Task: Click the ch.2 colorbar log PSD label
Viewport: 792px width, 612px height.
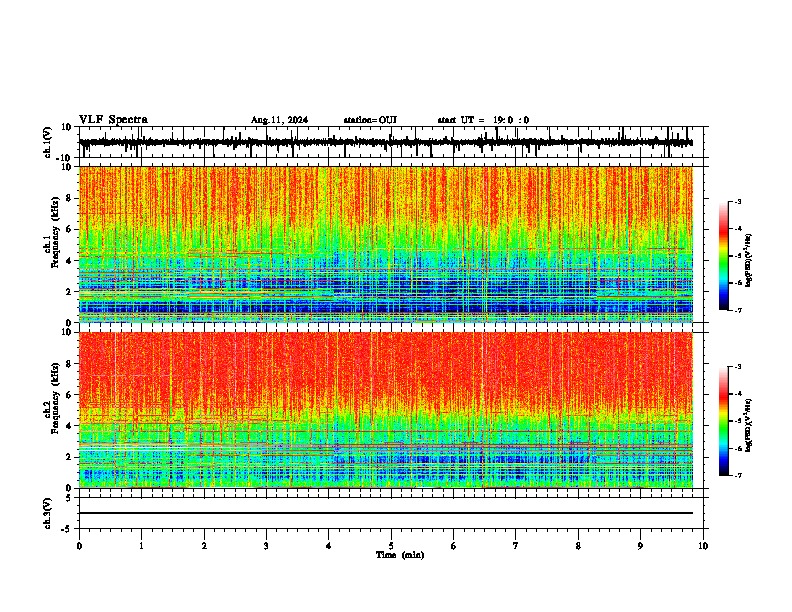Action: click(x=749, y=425)
